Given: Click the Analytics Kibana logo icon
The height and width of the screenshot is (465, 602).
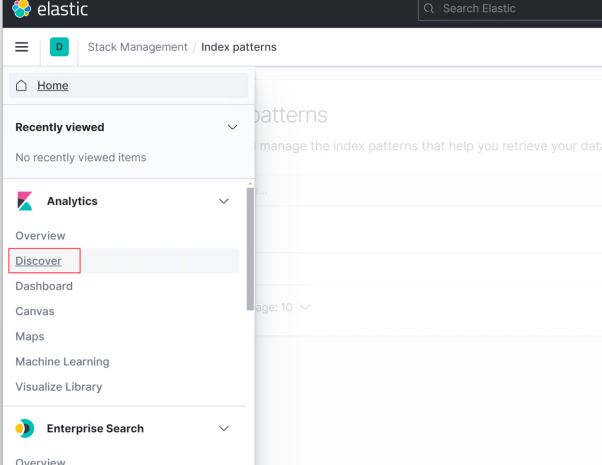Looking at the screenshot, I should click(25, 201).
